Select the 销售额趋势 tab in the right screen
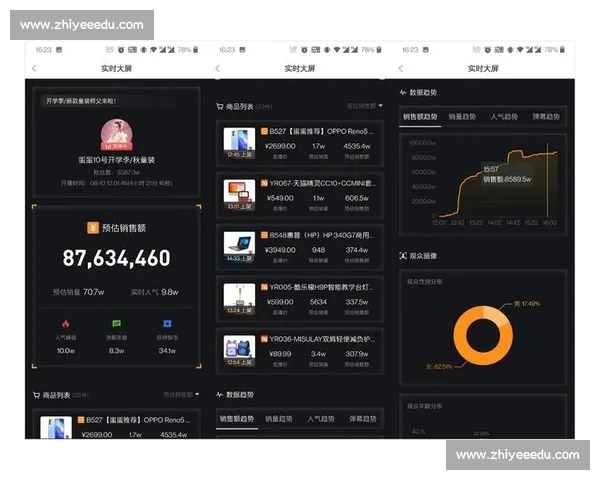Image resolution: width=600 pixels, height=480 pixels. (422, 117)
